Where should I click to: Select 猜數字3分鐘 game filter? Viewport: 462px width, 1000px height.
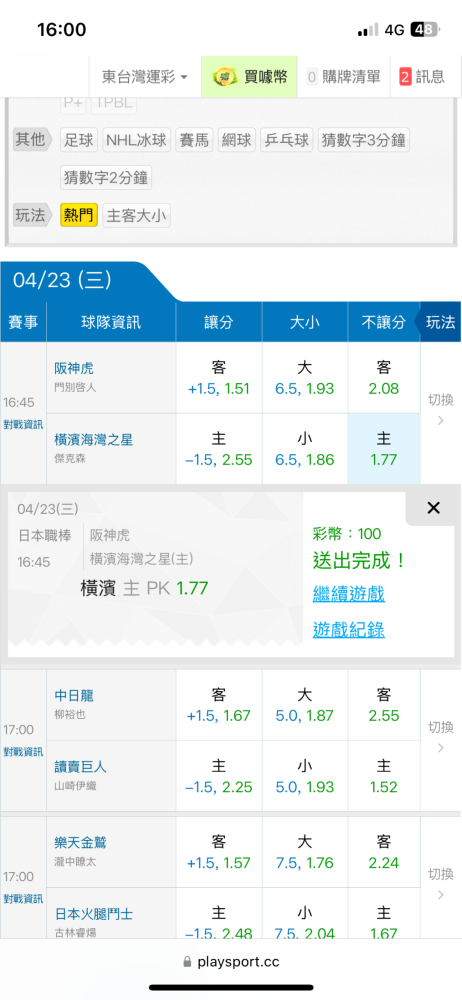364,140
